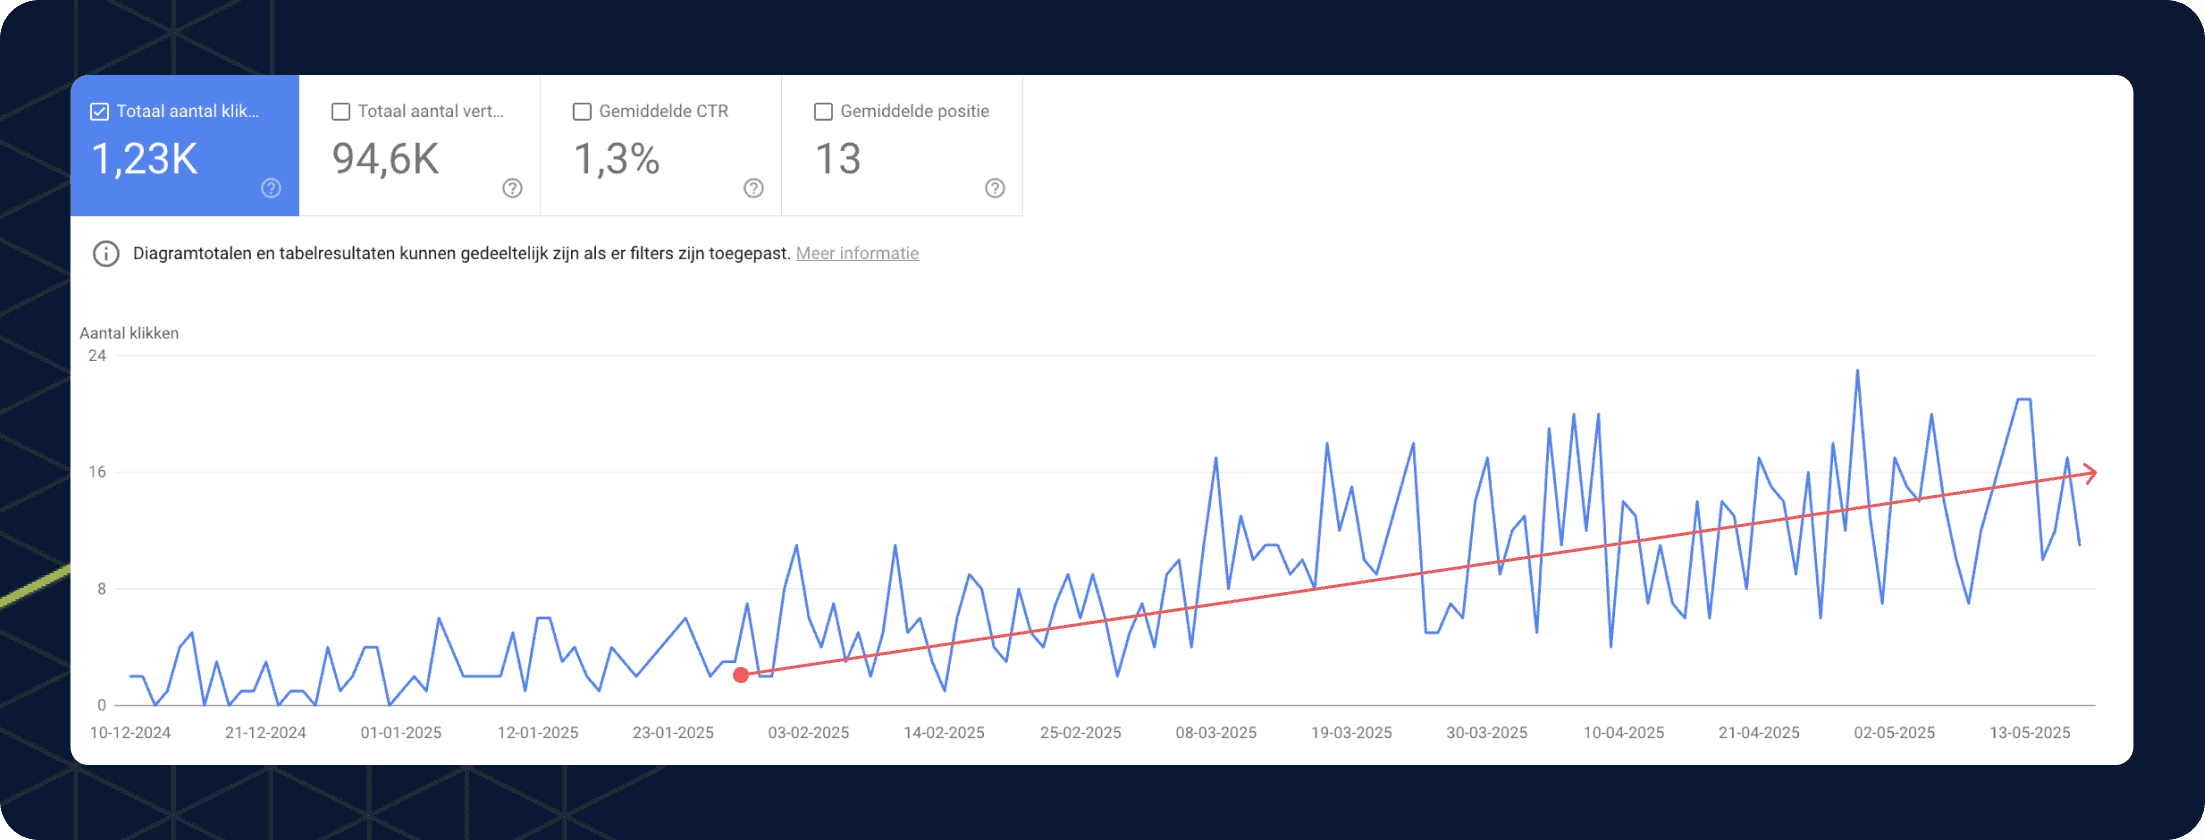Click the info icon beside Diagramtotalen notice
Screen dimensions: 2205x840
pos(106,254)
